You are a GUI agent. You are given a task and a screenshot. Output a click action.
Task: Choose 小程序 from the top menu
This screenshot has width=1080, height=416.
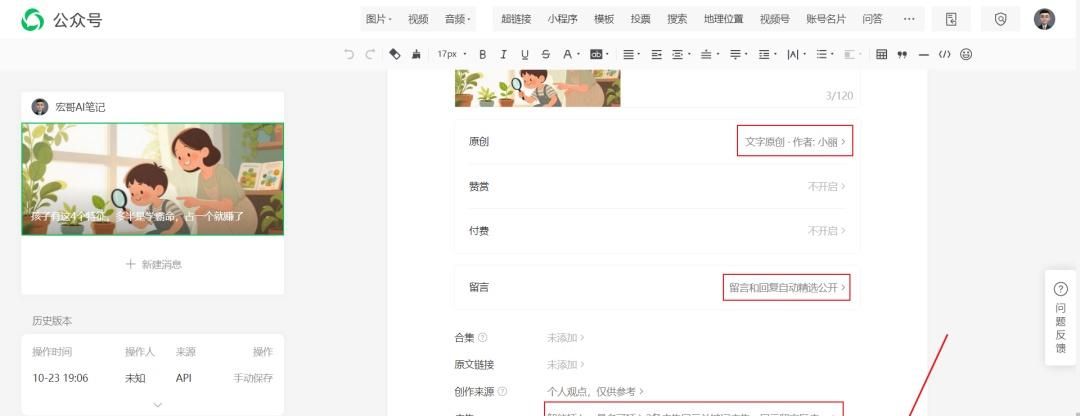coord(562,19)
